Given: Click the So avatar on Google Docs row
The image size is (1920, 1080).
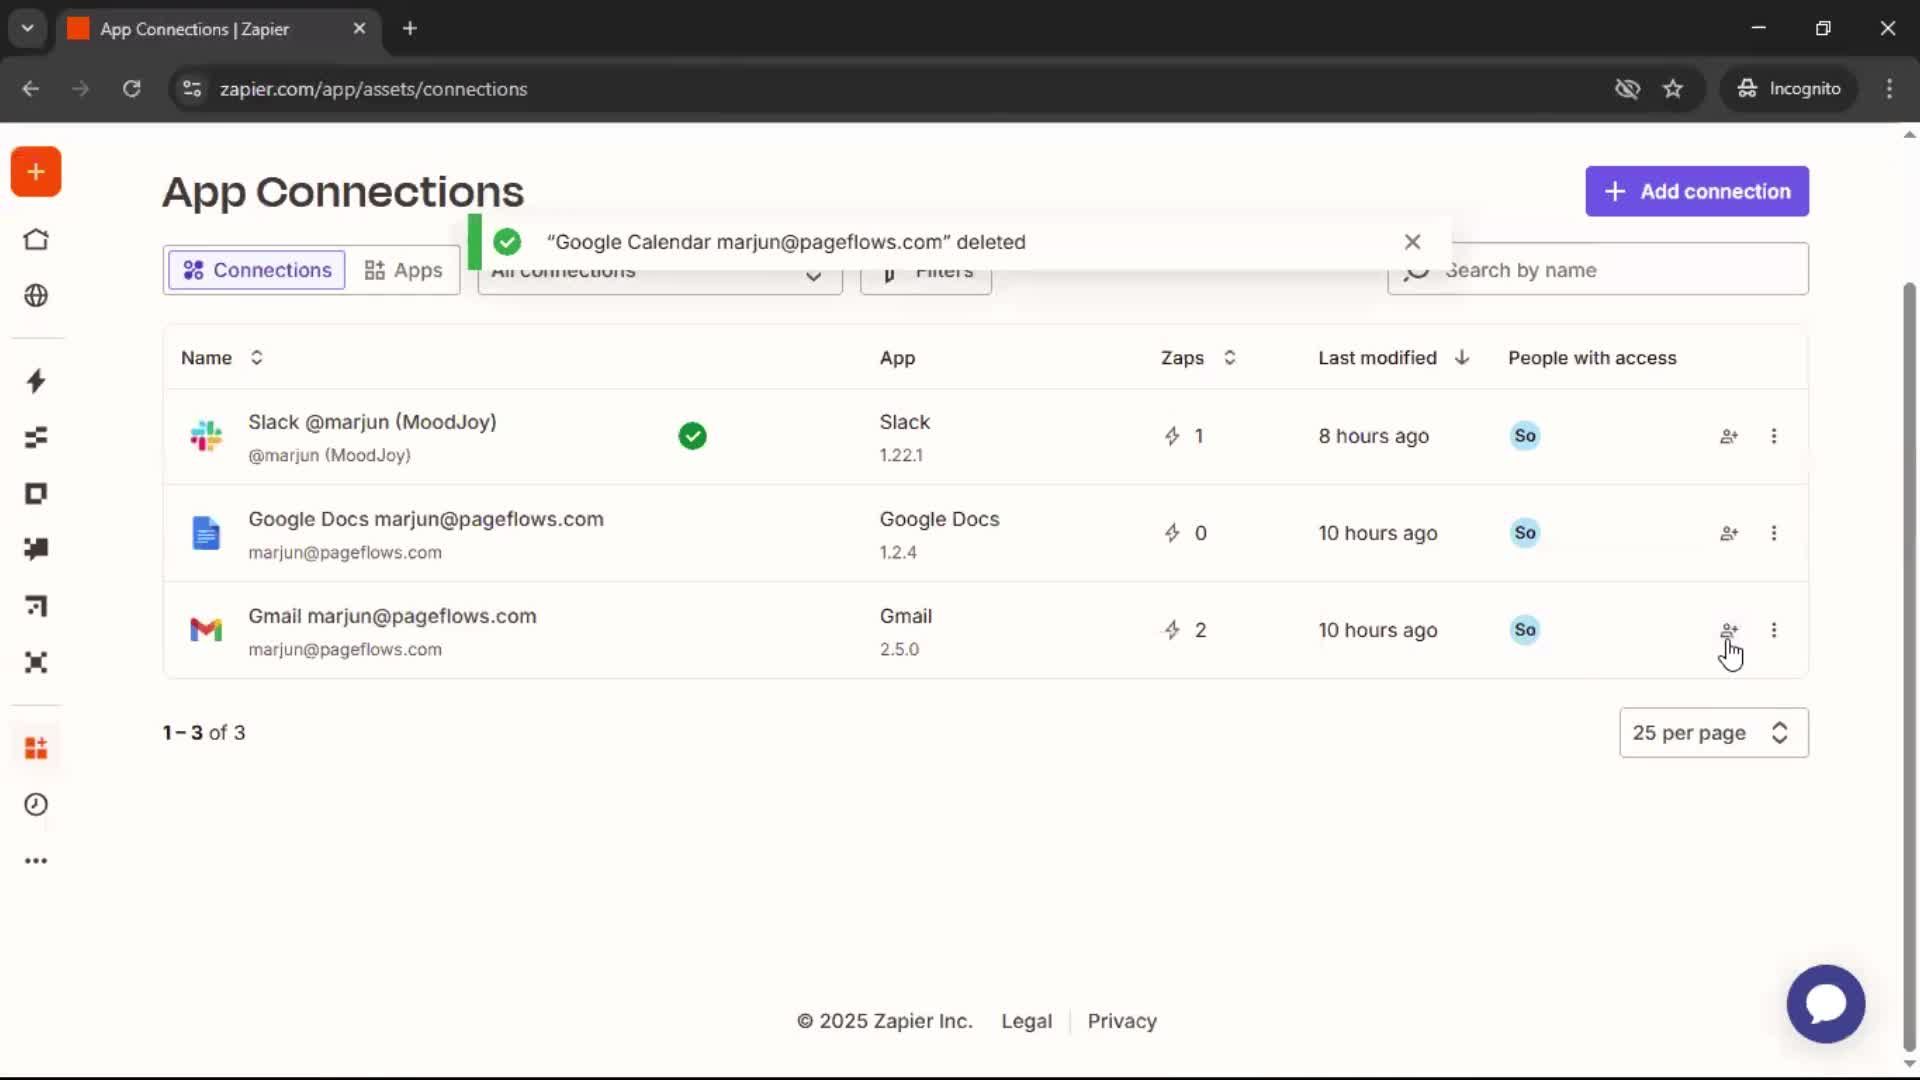Looking at the screenshot, I should (x=1525, y=533).
